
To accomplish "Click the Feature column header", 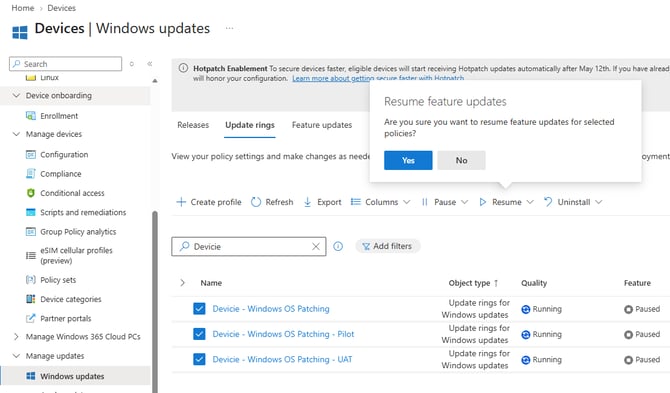I will [x=637, y=283].
